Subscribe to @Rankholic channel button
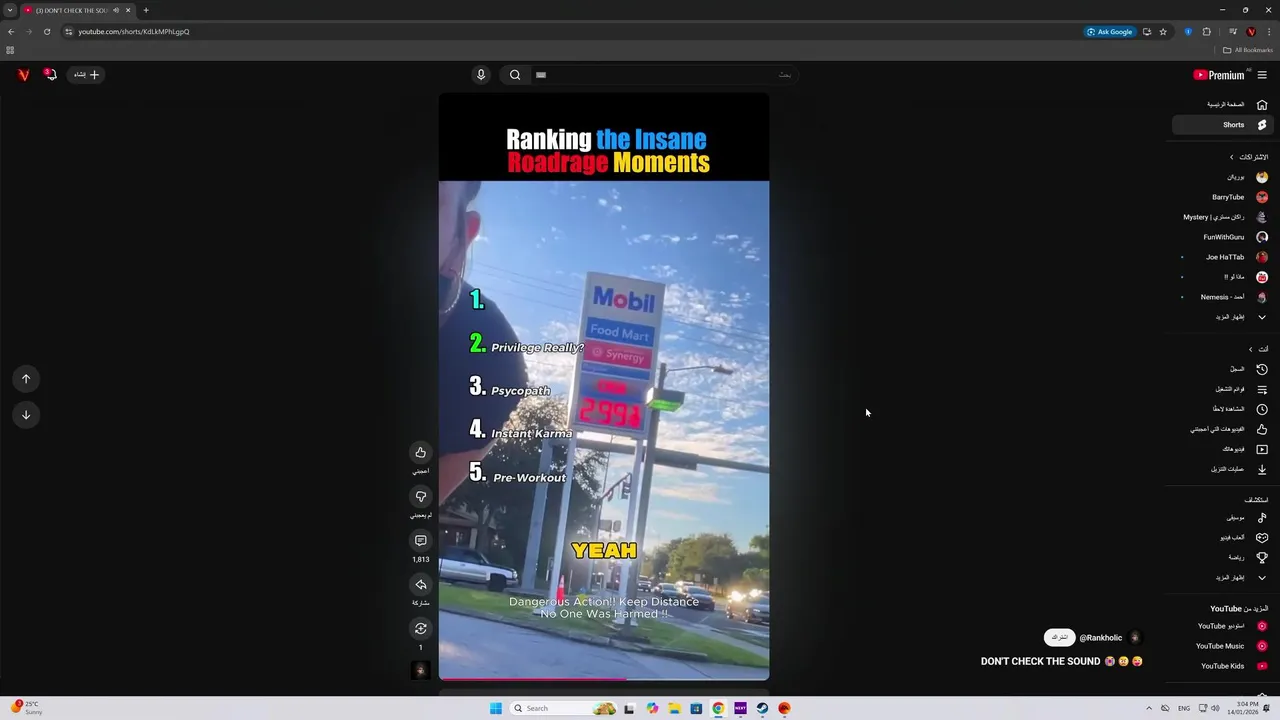This screenshot has width=1280, height=720. point(1059,637)
